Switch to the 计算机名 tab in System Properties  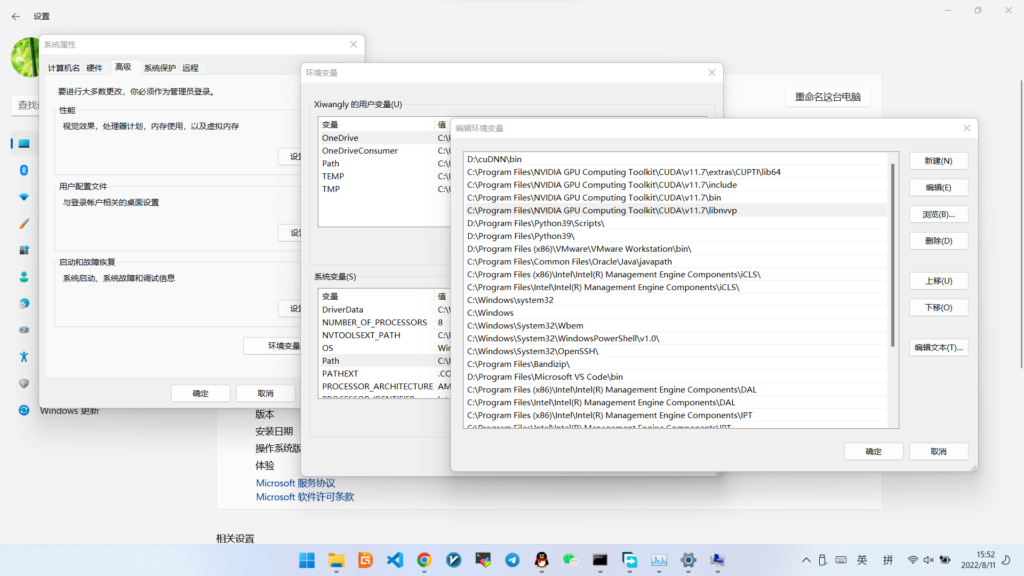63,68
